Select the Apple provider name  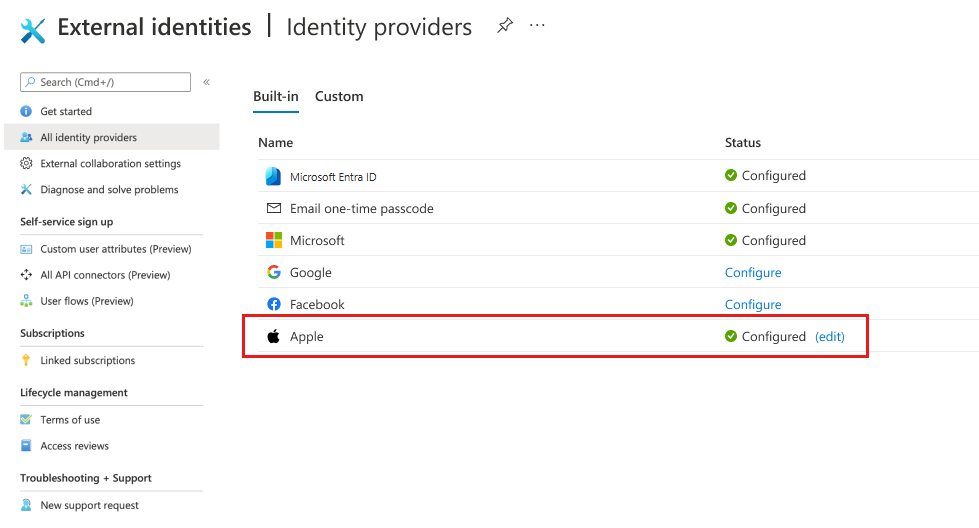tap(307, 337)
